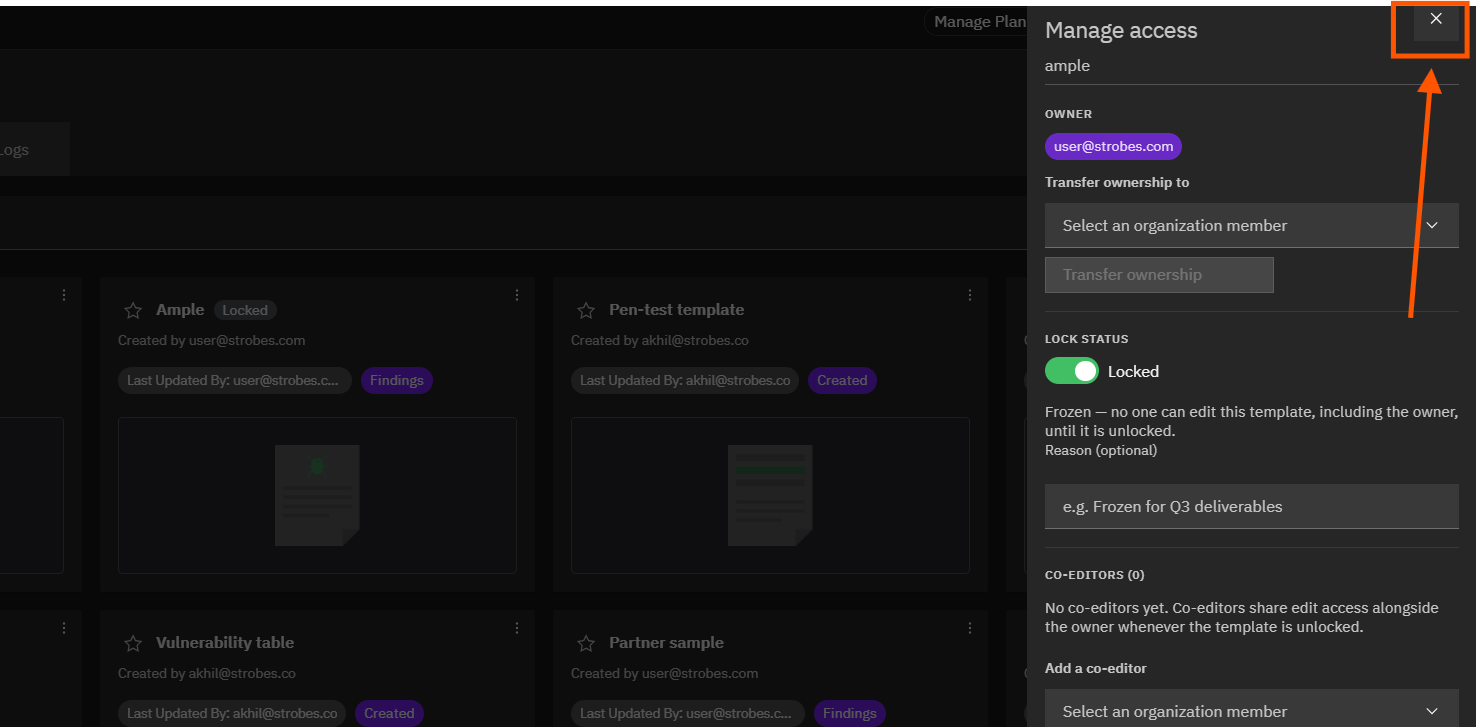Mark Partner sample as favorite
This screenshot has width=1476, height=727.
pos(586,643)
